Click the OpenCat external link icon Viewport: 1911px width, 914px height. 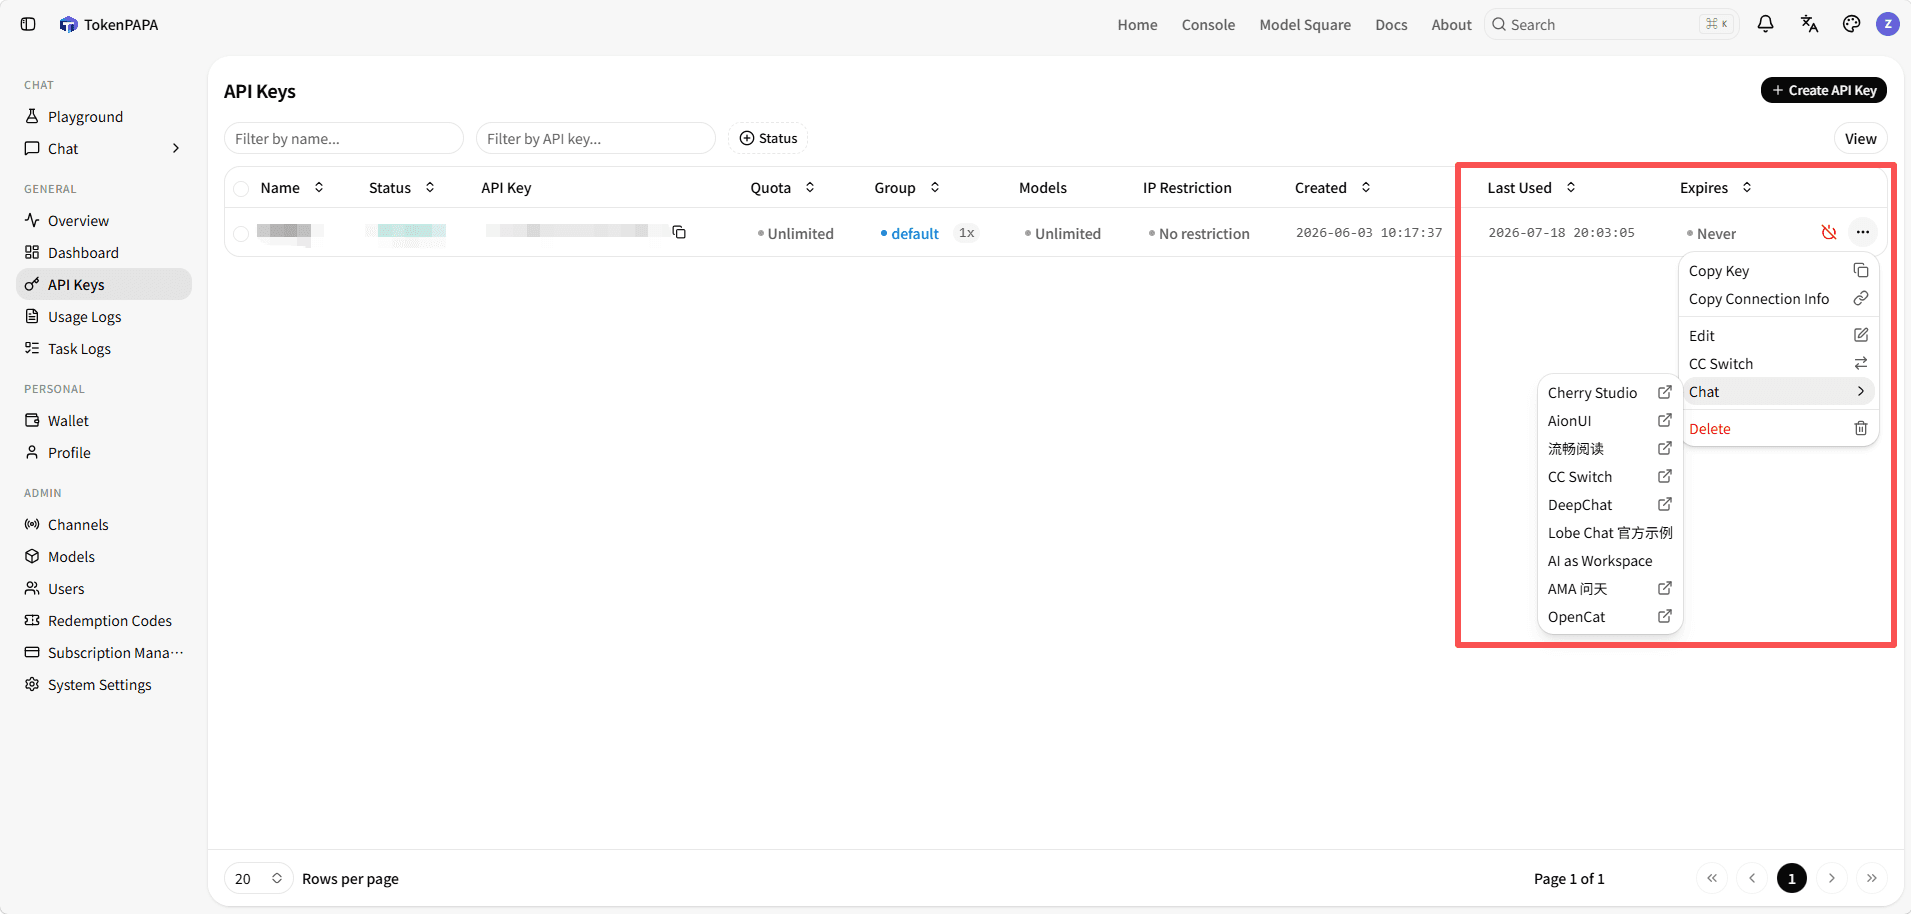click(1665, 616)
